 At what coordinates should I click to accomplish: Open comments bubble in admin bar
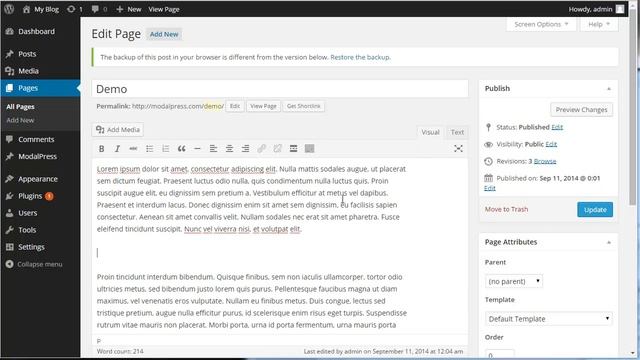pos(99,9)
